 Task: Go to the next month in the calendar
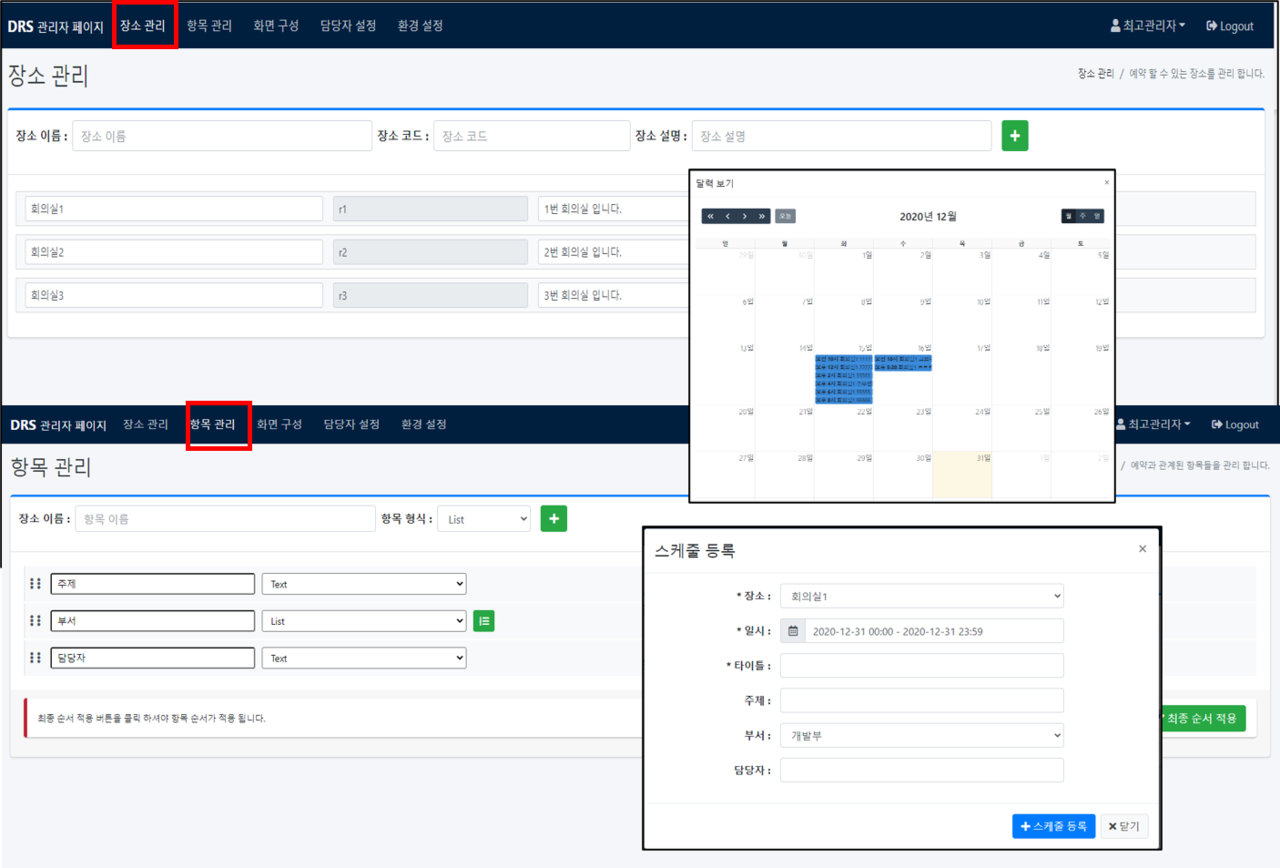(745, 216)
